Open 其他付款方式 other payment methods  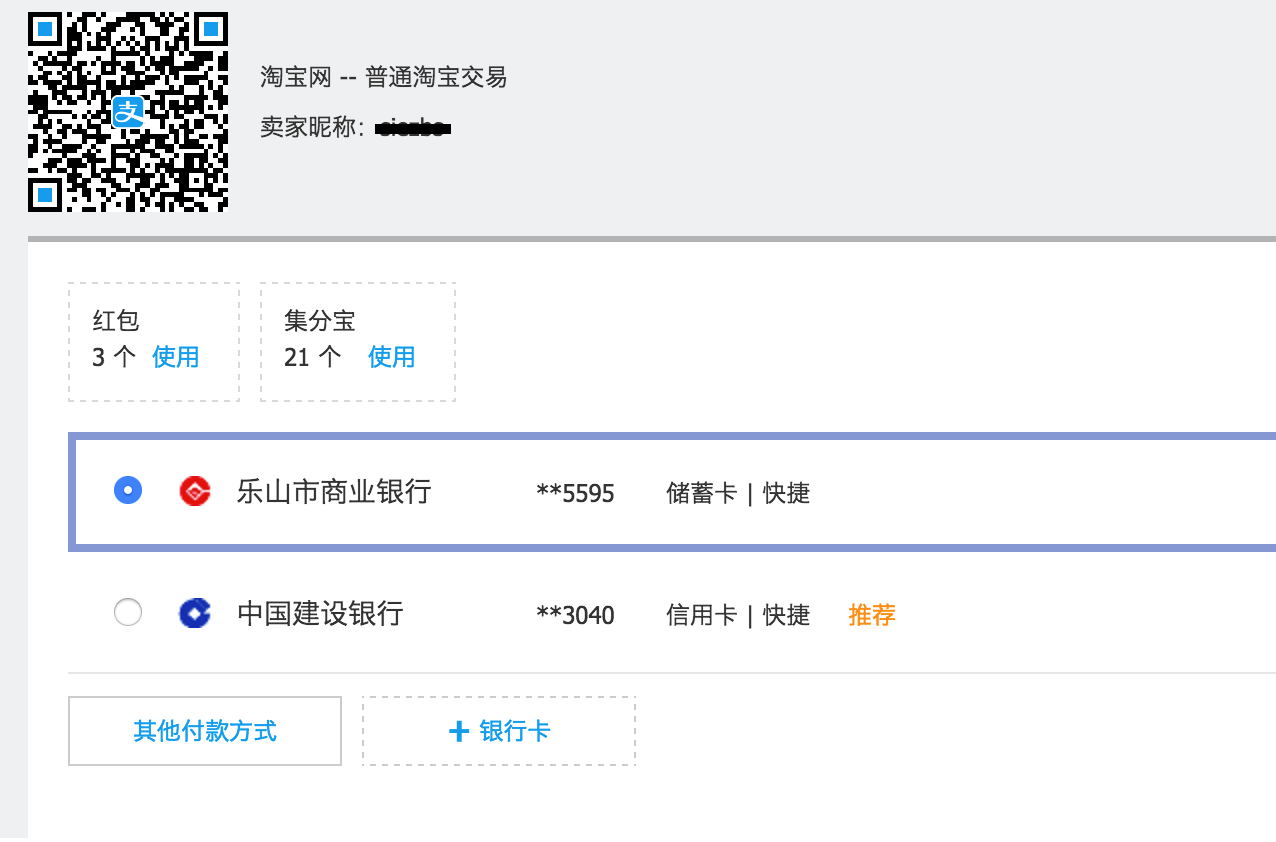click(205, 731)
